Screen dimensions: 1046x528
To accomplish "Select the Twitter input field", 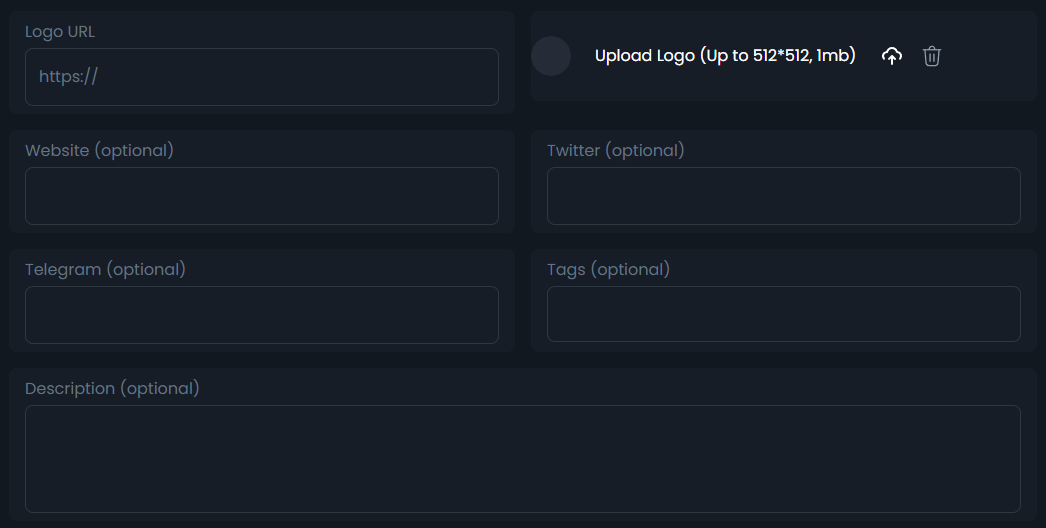I will tap(783, 196).
